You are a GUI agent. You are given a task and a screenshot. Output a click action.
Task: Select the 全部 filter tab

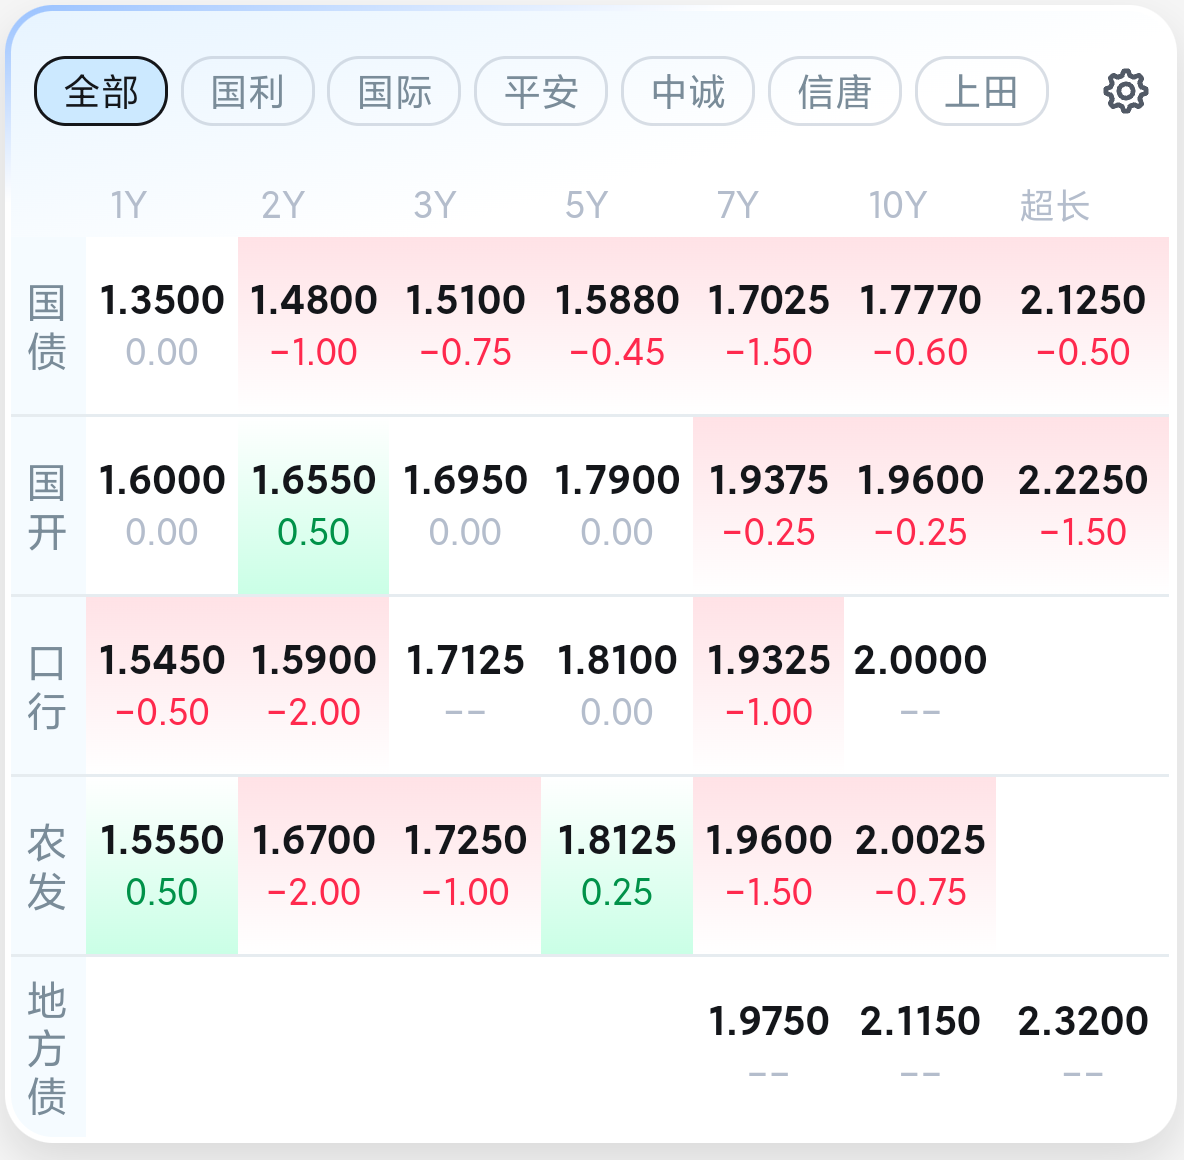[101, 91]
